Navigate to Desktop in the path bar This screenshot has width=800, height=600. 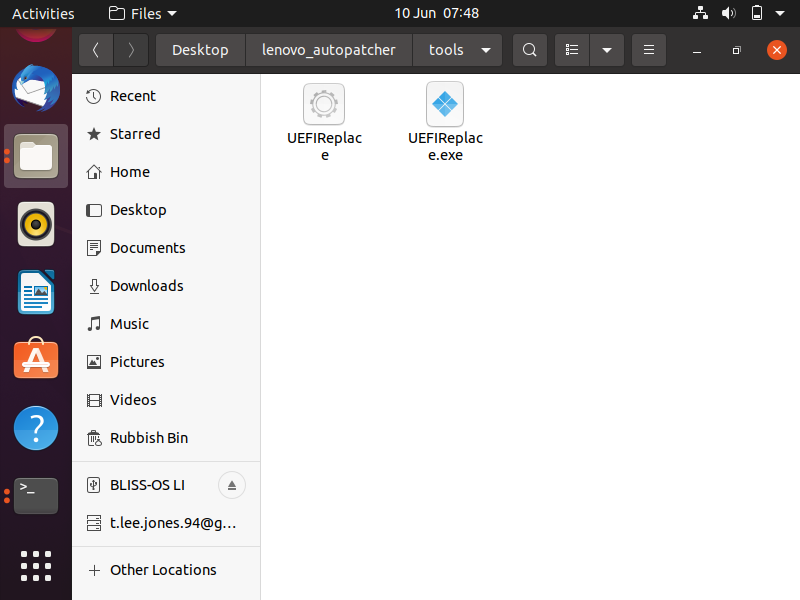(200, 50)
